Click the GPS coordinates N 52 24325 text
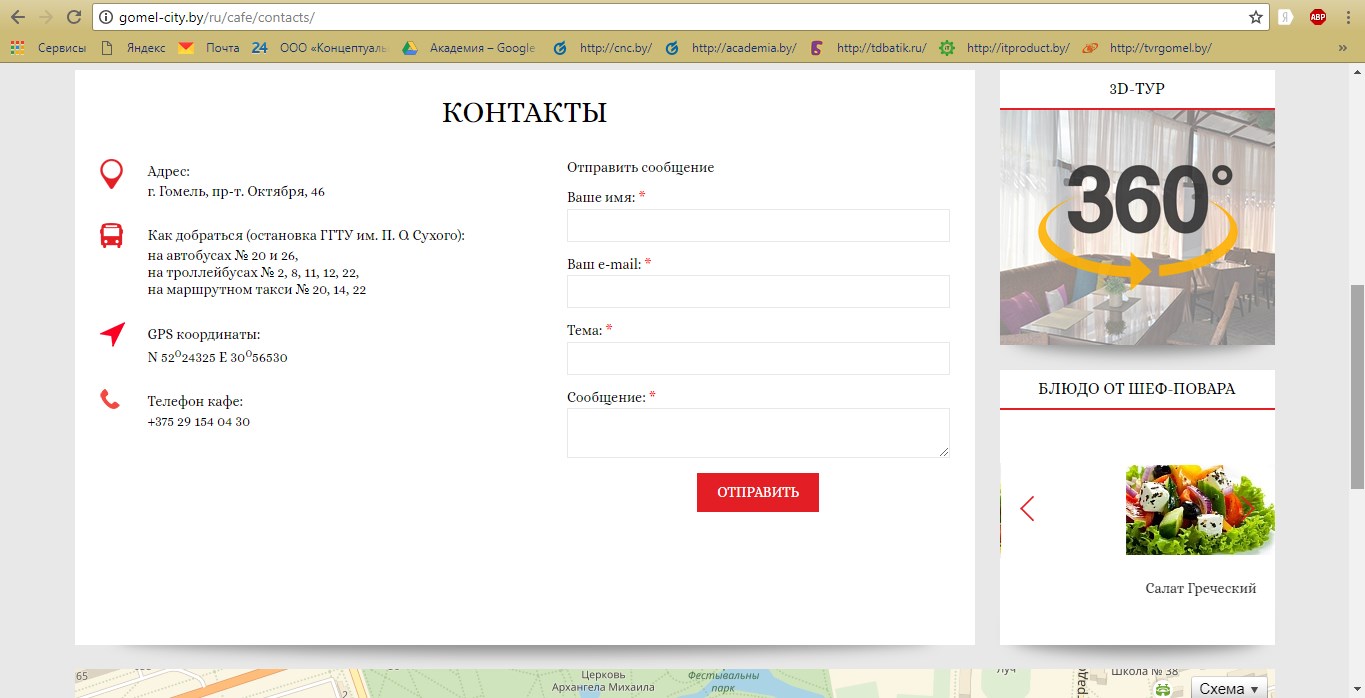Viewport: 1365px width, 698px height. [x=217, y=357]
